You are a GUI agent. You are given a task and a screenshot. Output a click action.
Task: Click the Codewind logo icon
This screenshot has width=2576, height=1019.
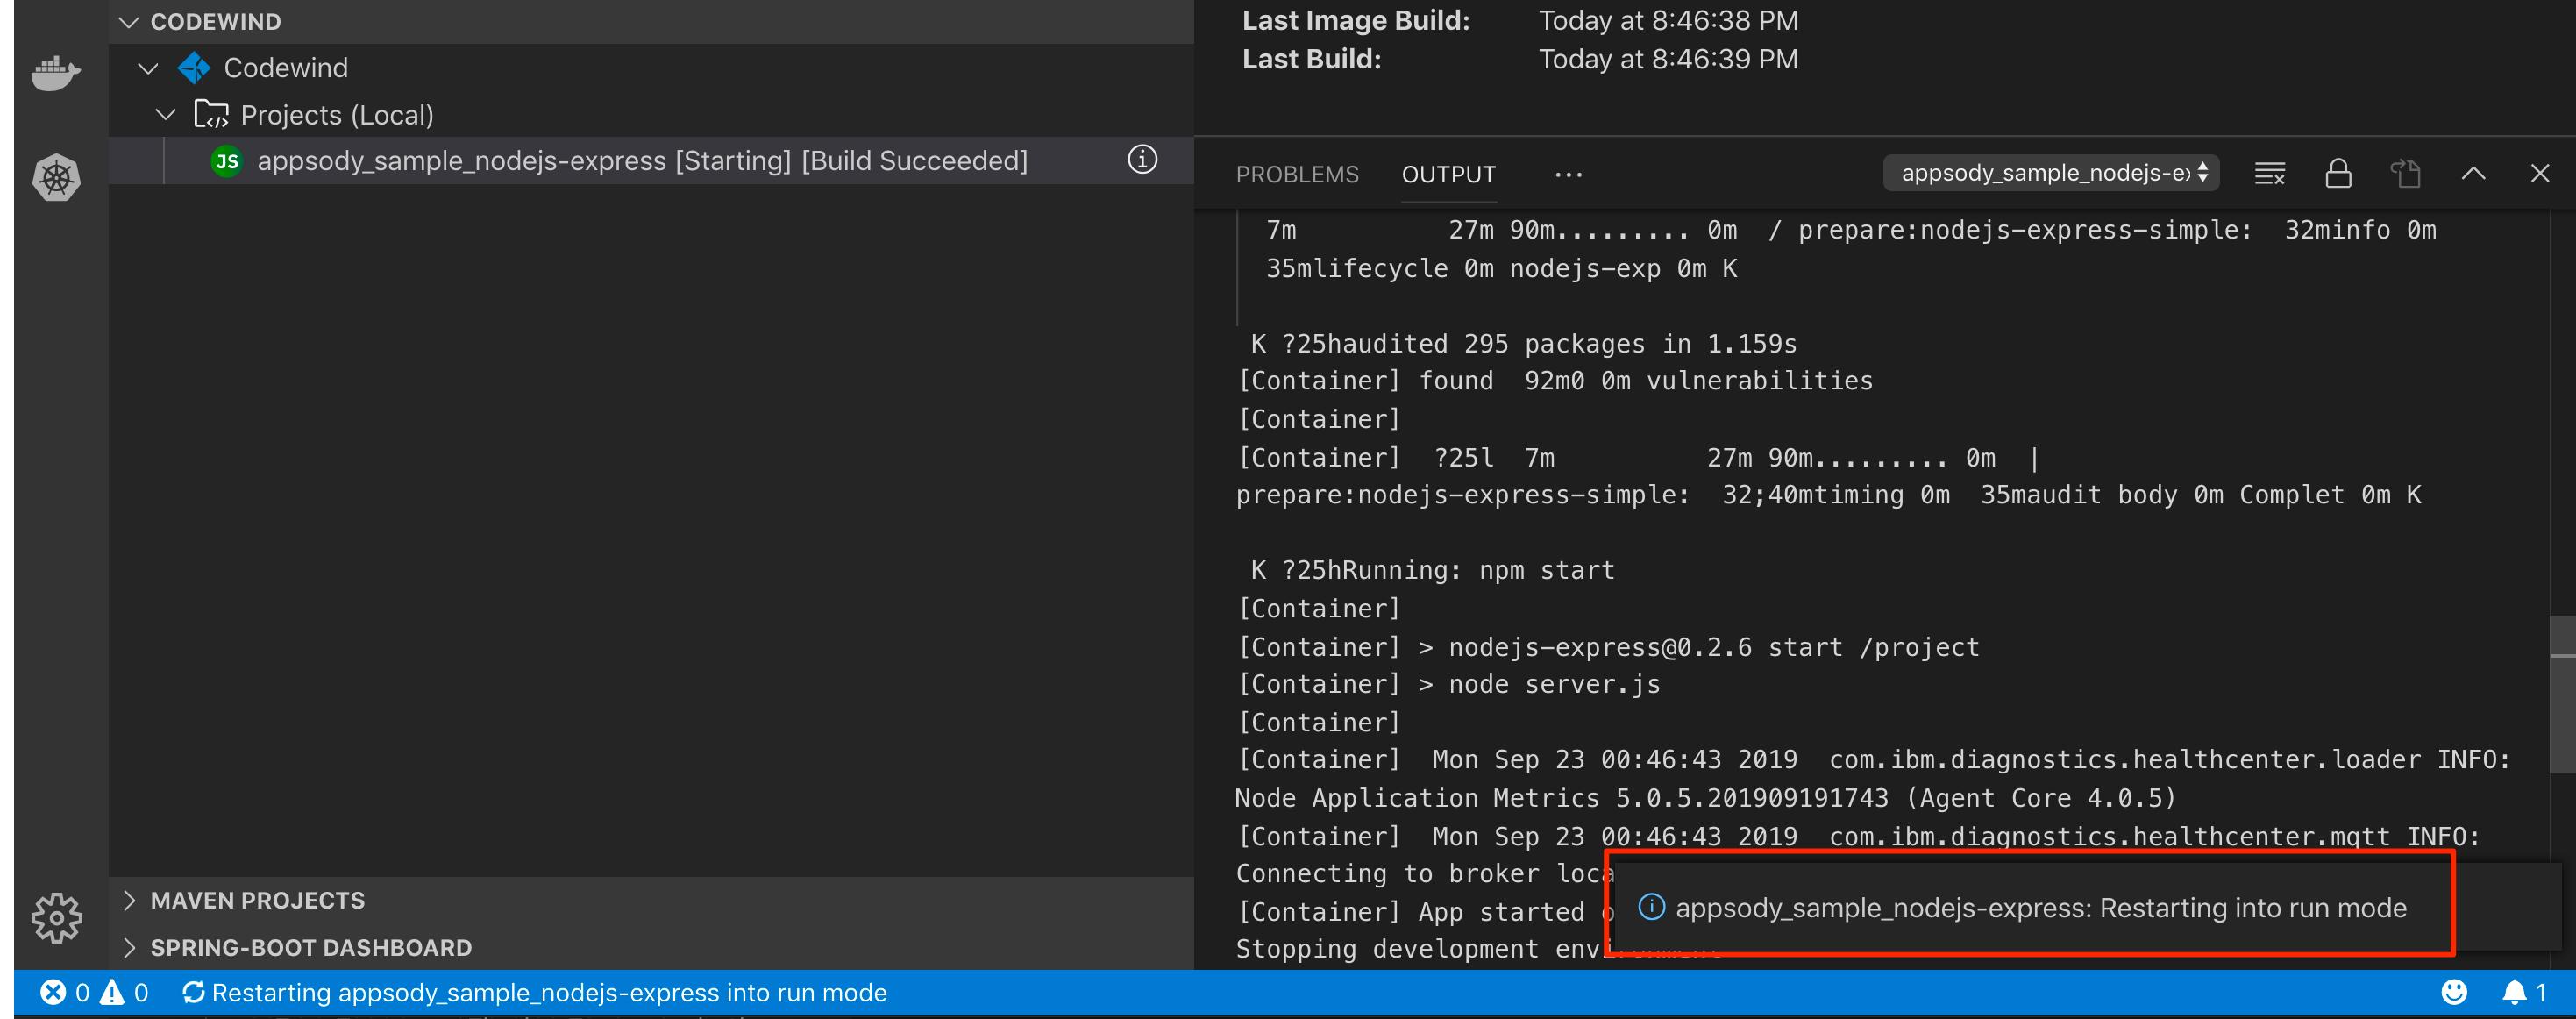(193, 68)
